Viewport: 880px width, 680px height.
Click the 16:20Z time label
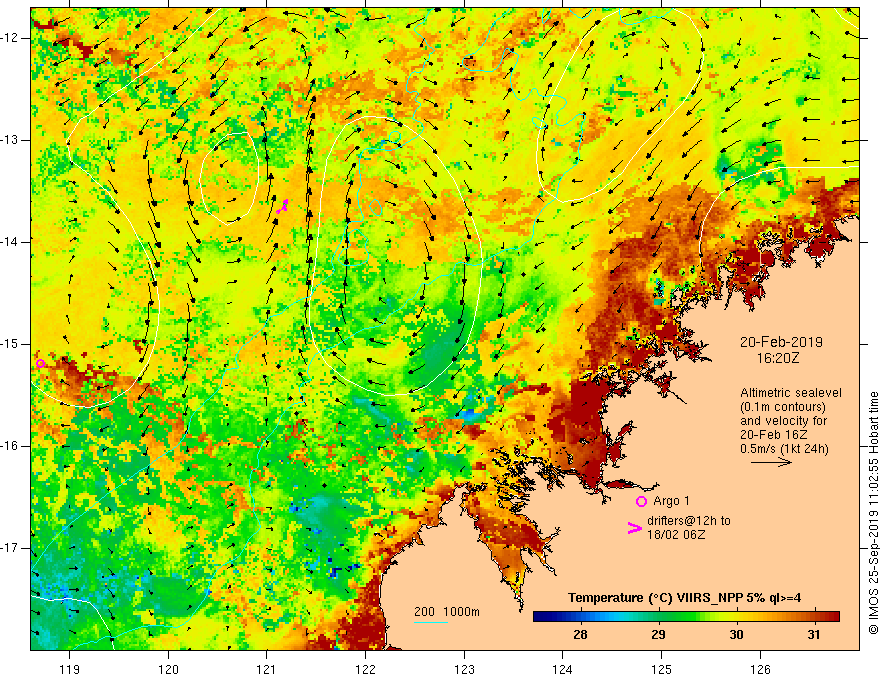tap(778, 358)
